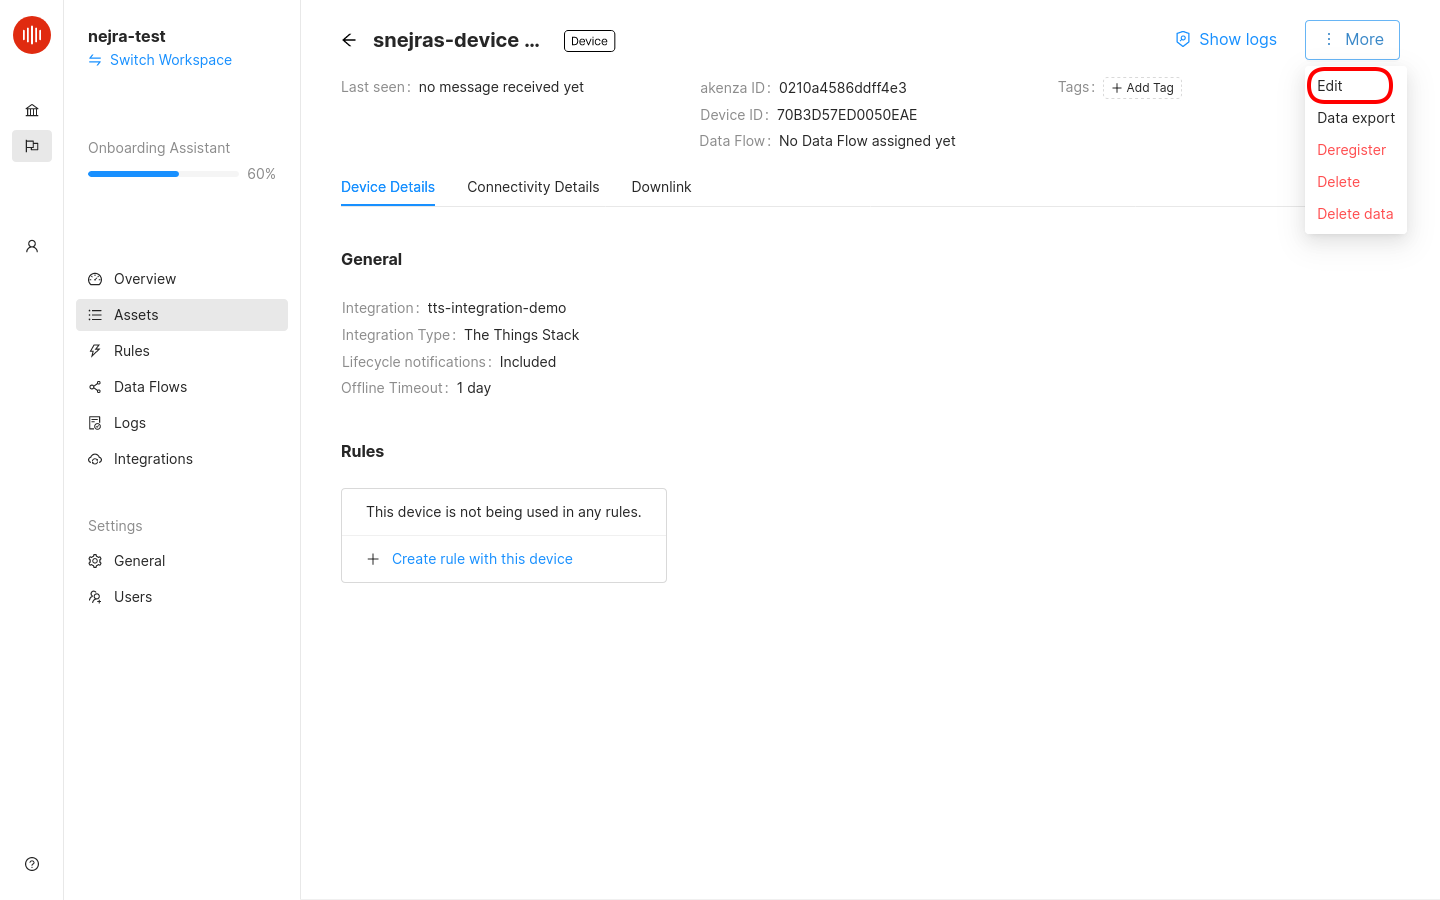Click Create rule with this device link
1440x900 pixels.
click(482, 559)
